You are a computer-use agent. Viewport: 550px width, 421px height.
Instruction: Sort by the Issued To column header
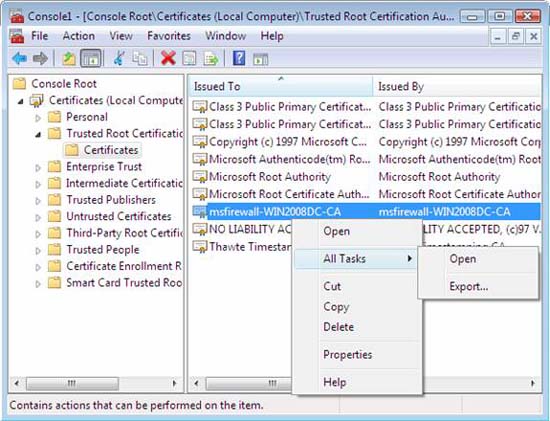point(281,86)
